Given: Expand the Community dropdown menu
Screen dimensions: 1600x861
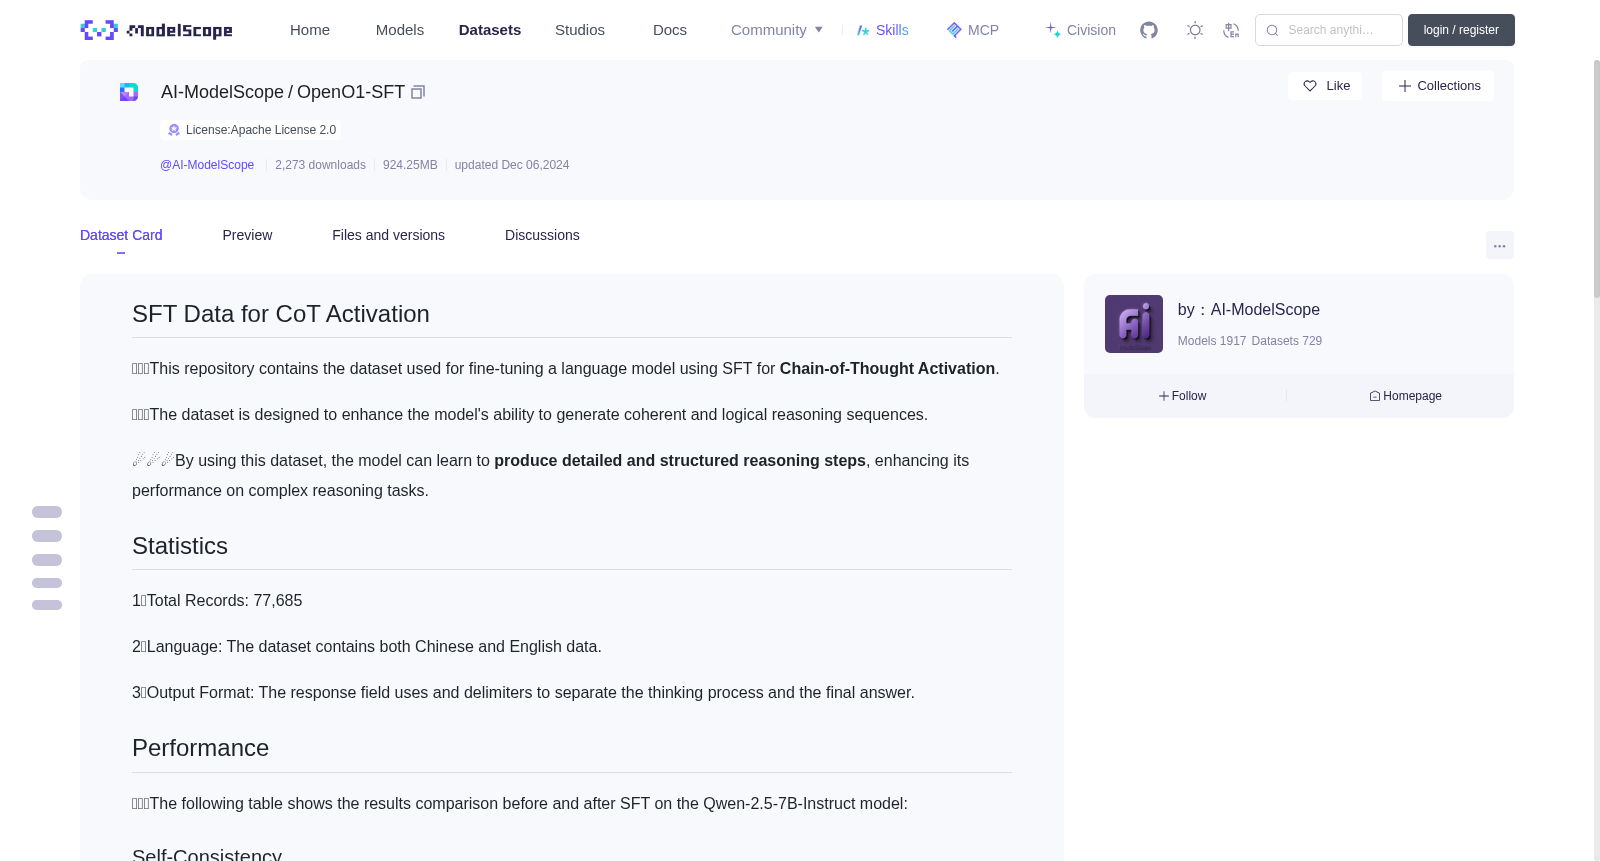Looking at the screenshot, I should click(x=777, y=30).
